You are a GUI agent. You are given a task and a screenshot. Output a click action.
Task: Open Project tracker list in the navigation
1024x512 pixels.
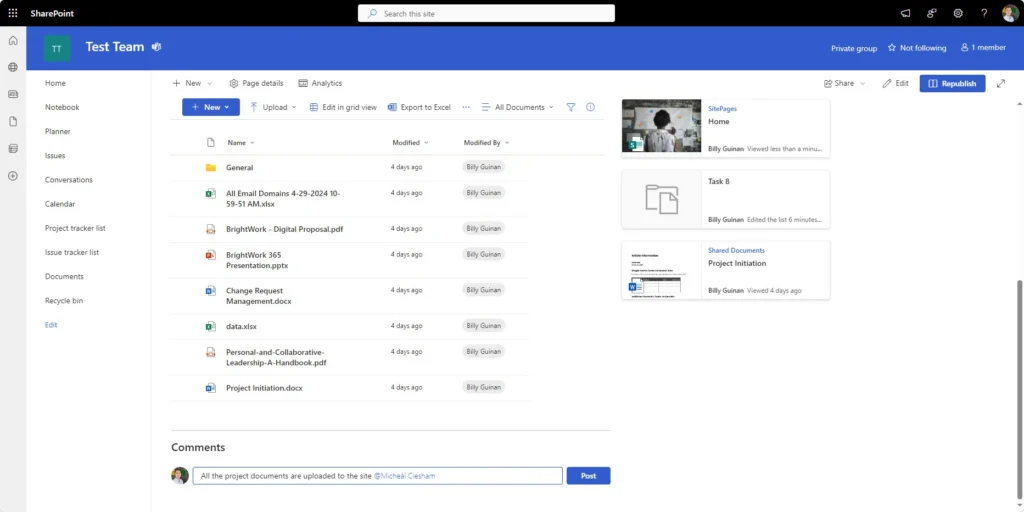click(75, 228)
